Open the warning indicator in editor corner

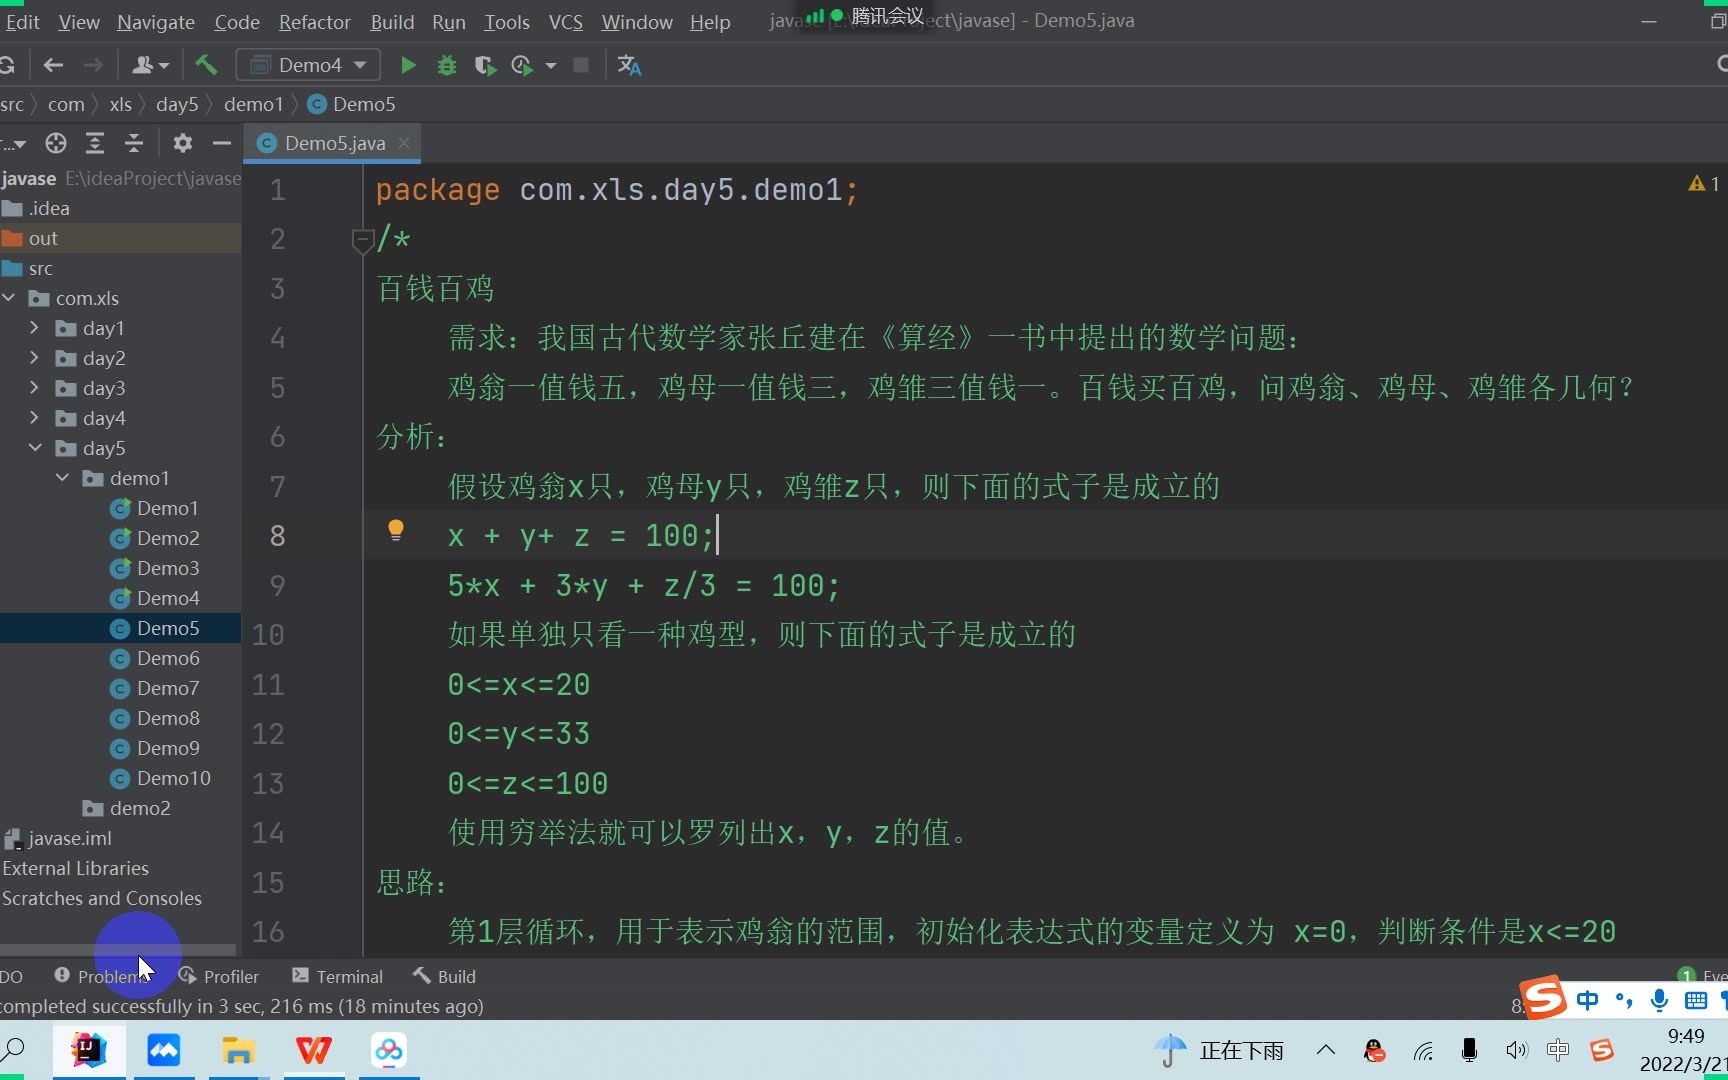pyautogui.click(x=1703, y=183)
